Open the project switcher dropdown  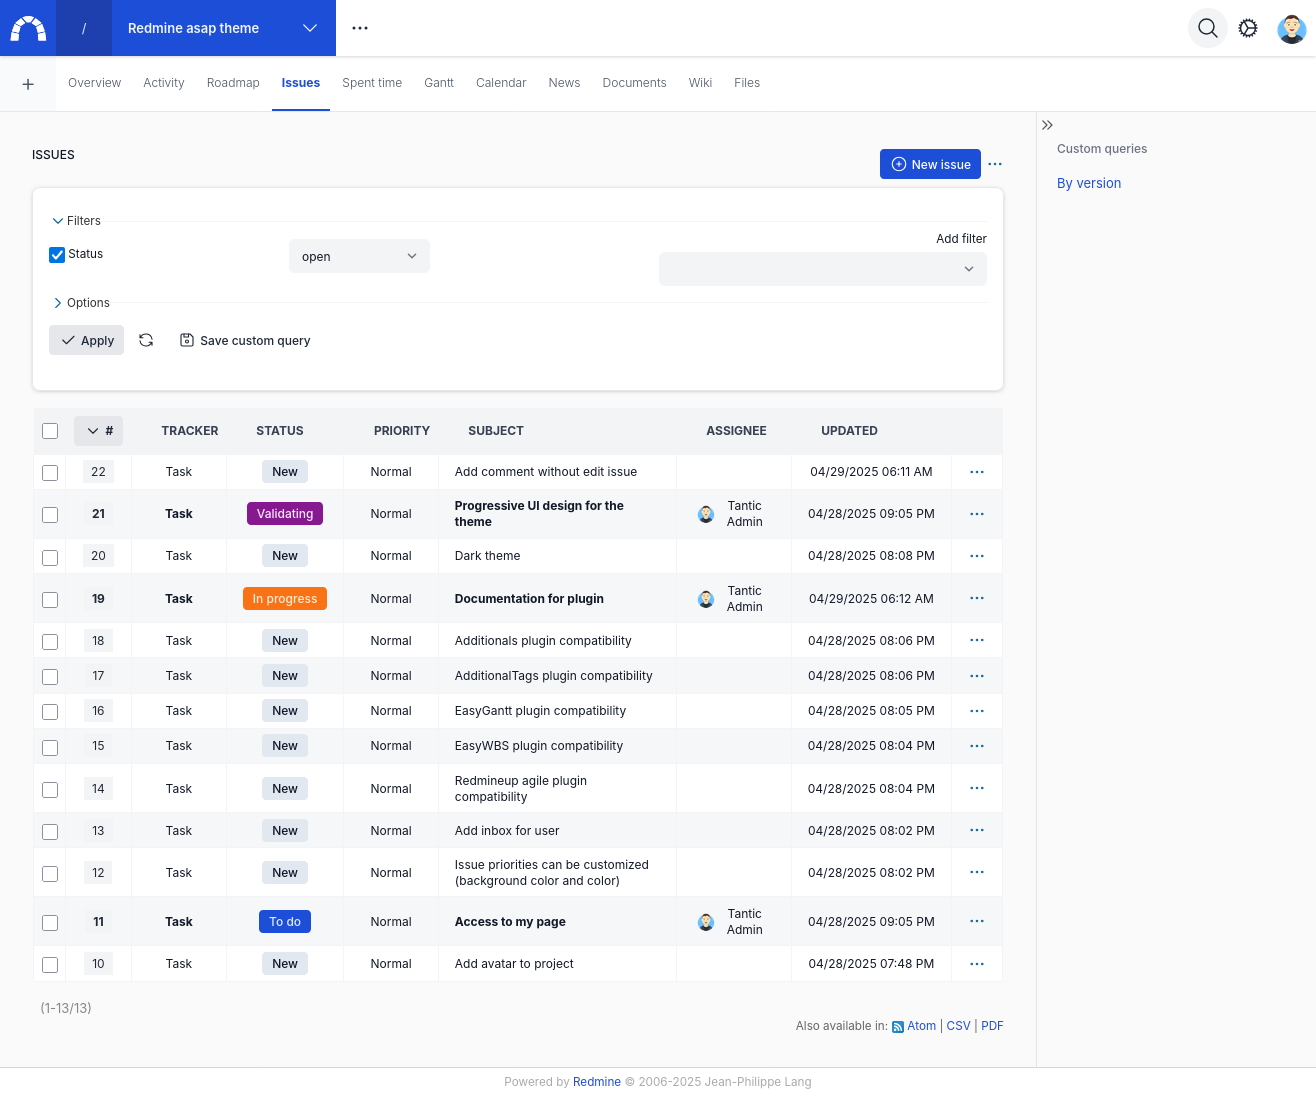click(223, 28)
